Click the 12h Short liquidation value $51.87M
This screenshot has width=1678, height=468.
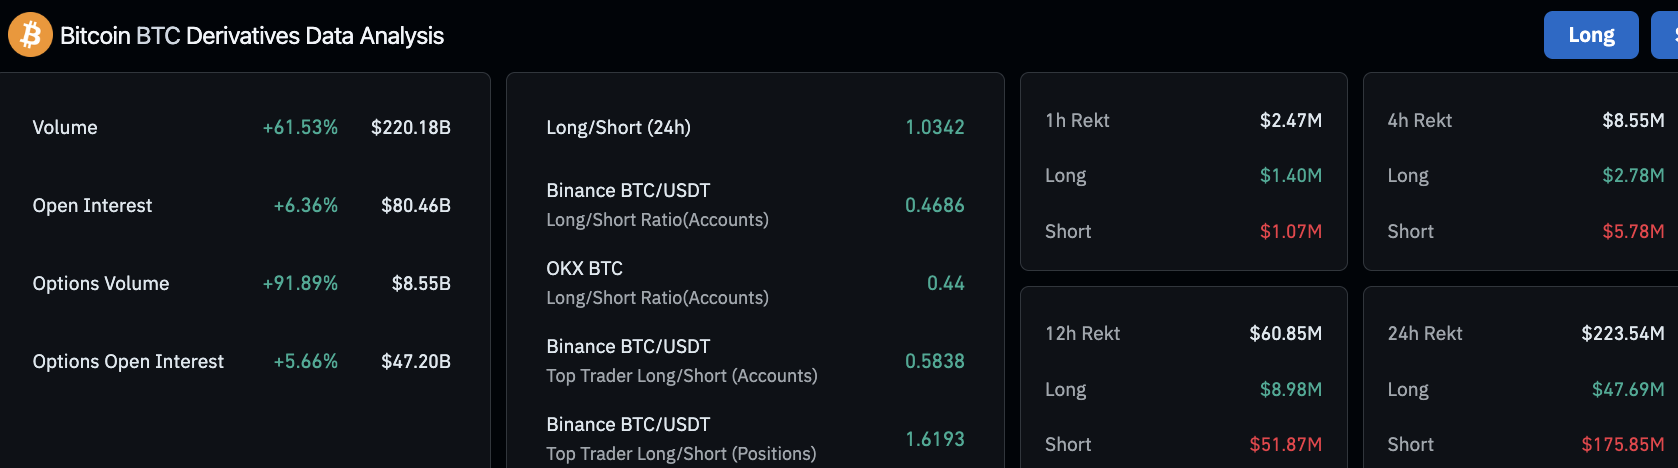[x=1285, y=444]
